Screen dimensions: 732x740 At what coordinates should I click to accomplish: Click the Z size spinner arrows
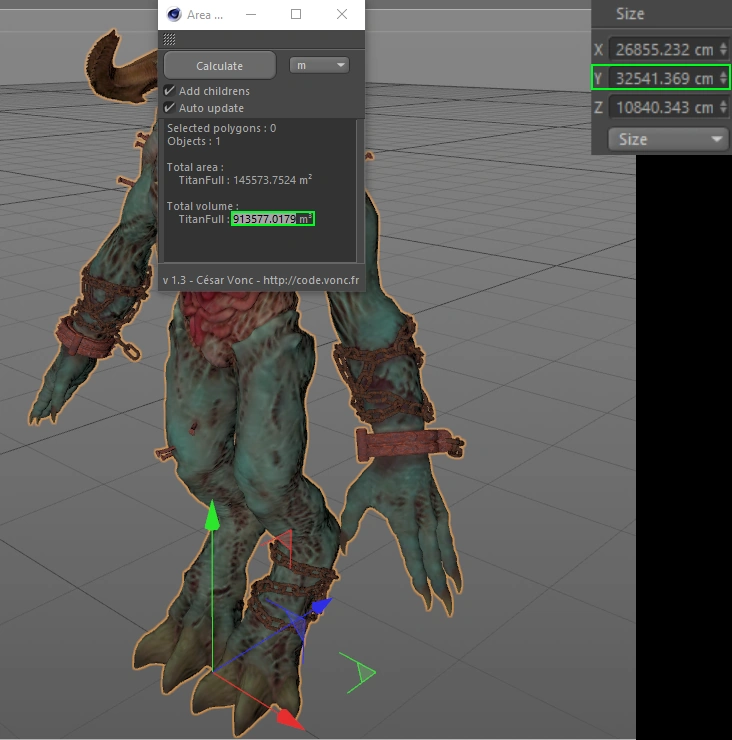[x=723, y=107]
